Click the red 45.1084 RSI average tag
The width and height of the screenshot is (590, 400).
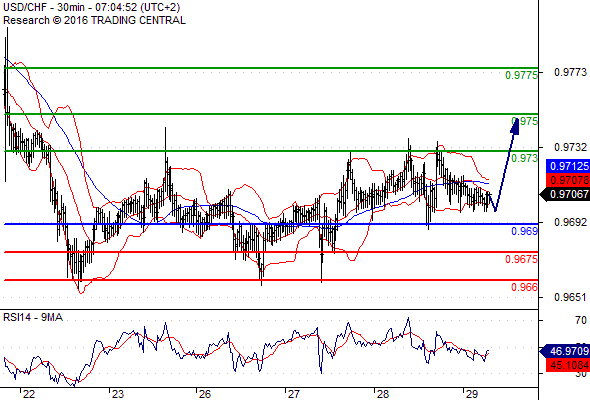point(568,365)
